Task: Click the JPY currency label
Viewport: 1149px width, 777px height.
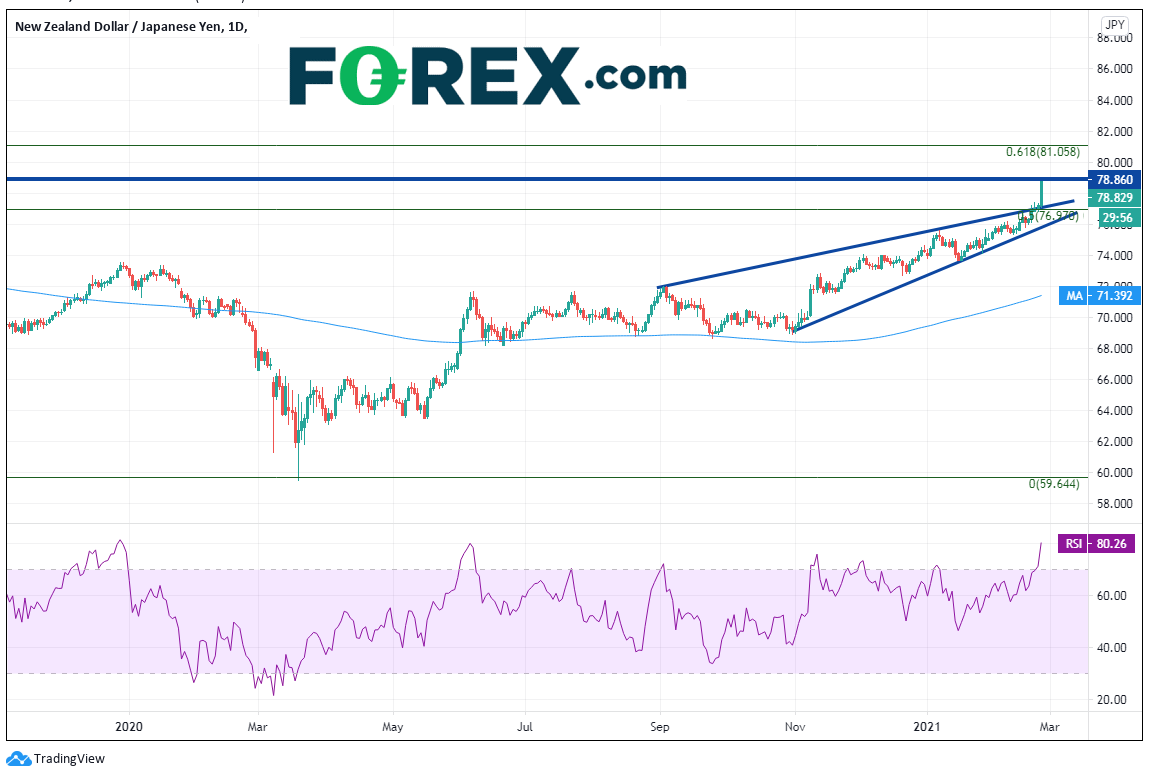Action: (x=1115, y=24)
